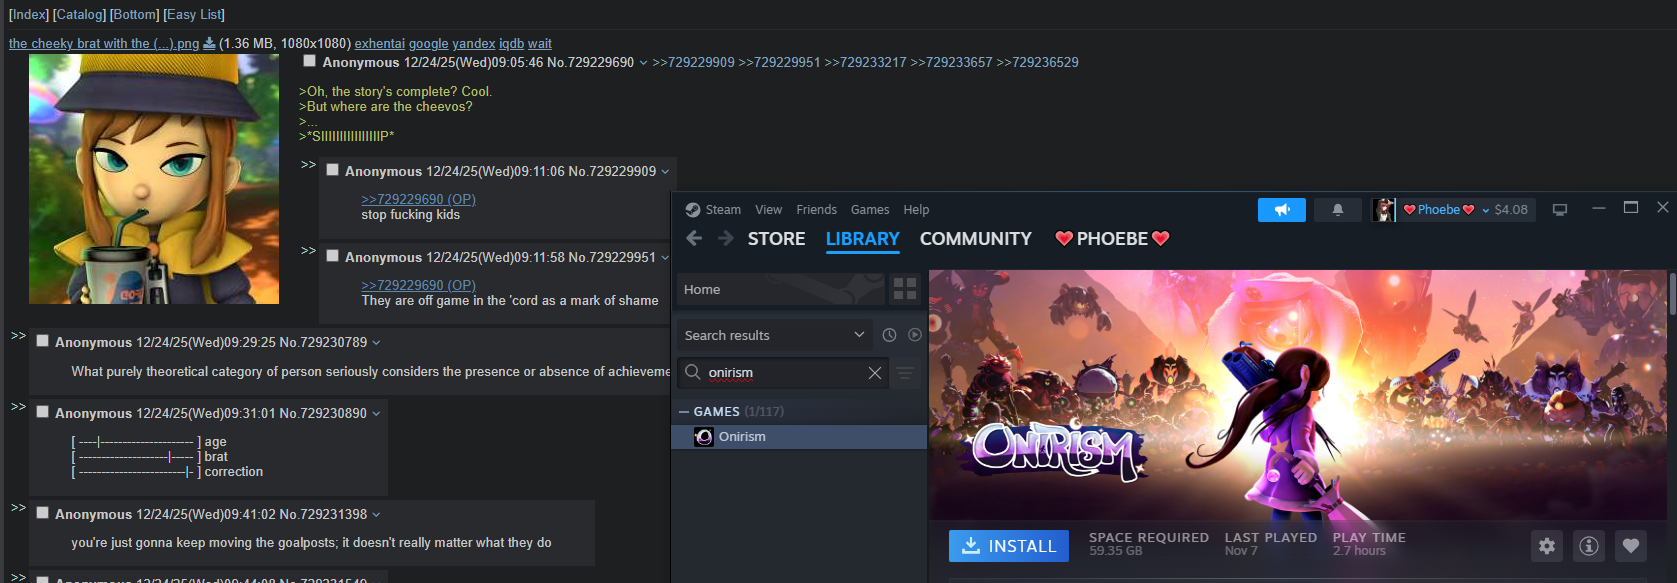Open post menu arrow for No.729231398
Image resolution: width=1677 pixels, height=583 pixels.
coord(376,515)
